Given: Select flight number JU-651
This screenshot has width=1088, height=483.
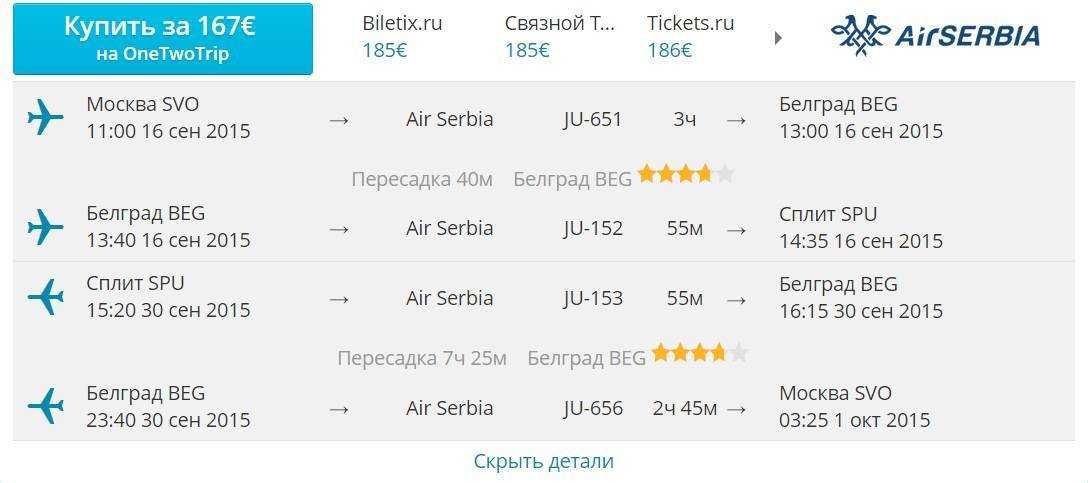Looking at the screenshot, I should (593, 119).
